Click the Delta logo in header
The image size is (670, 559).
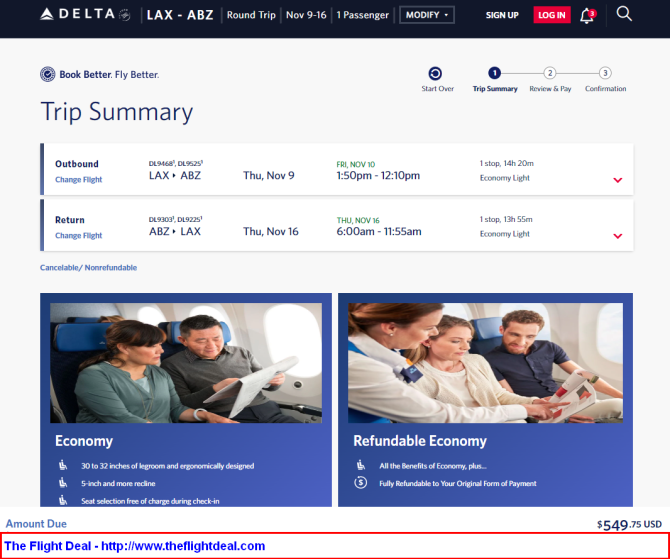(85, 15)
